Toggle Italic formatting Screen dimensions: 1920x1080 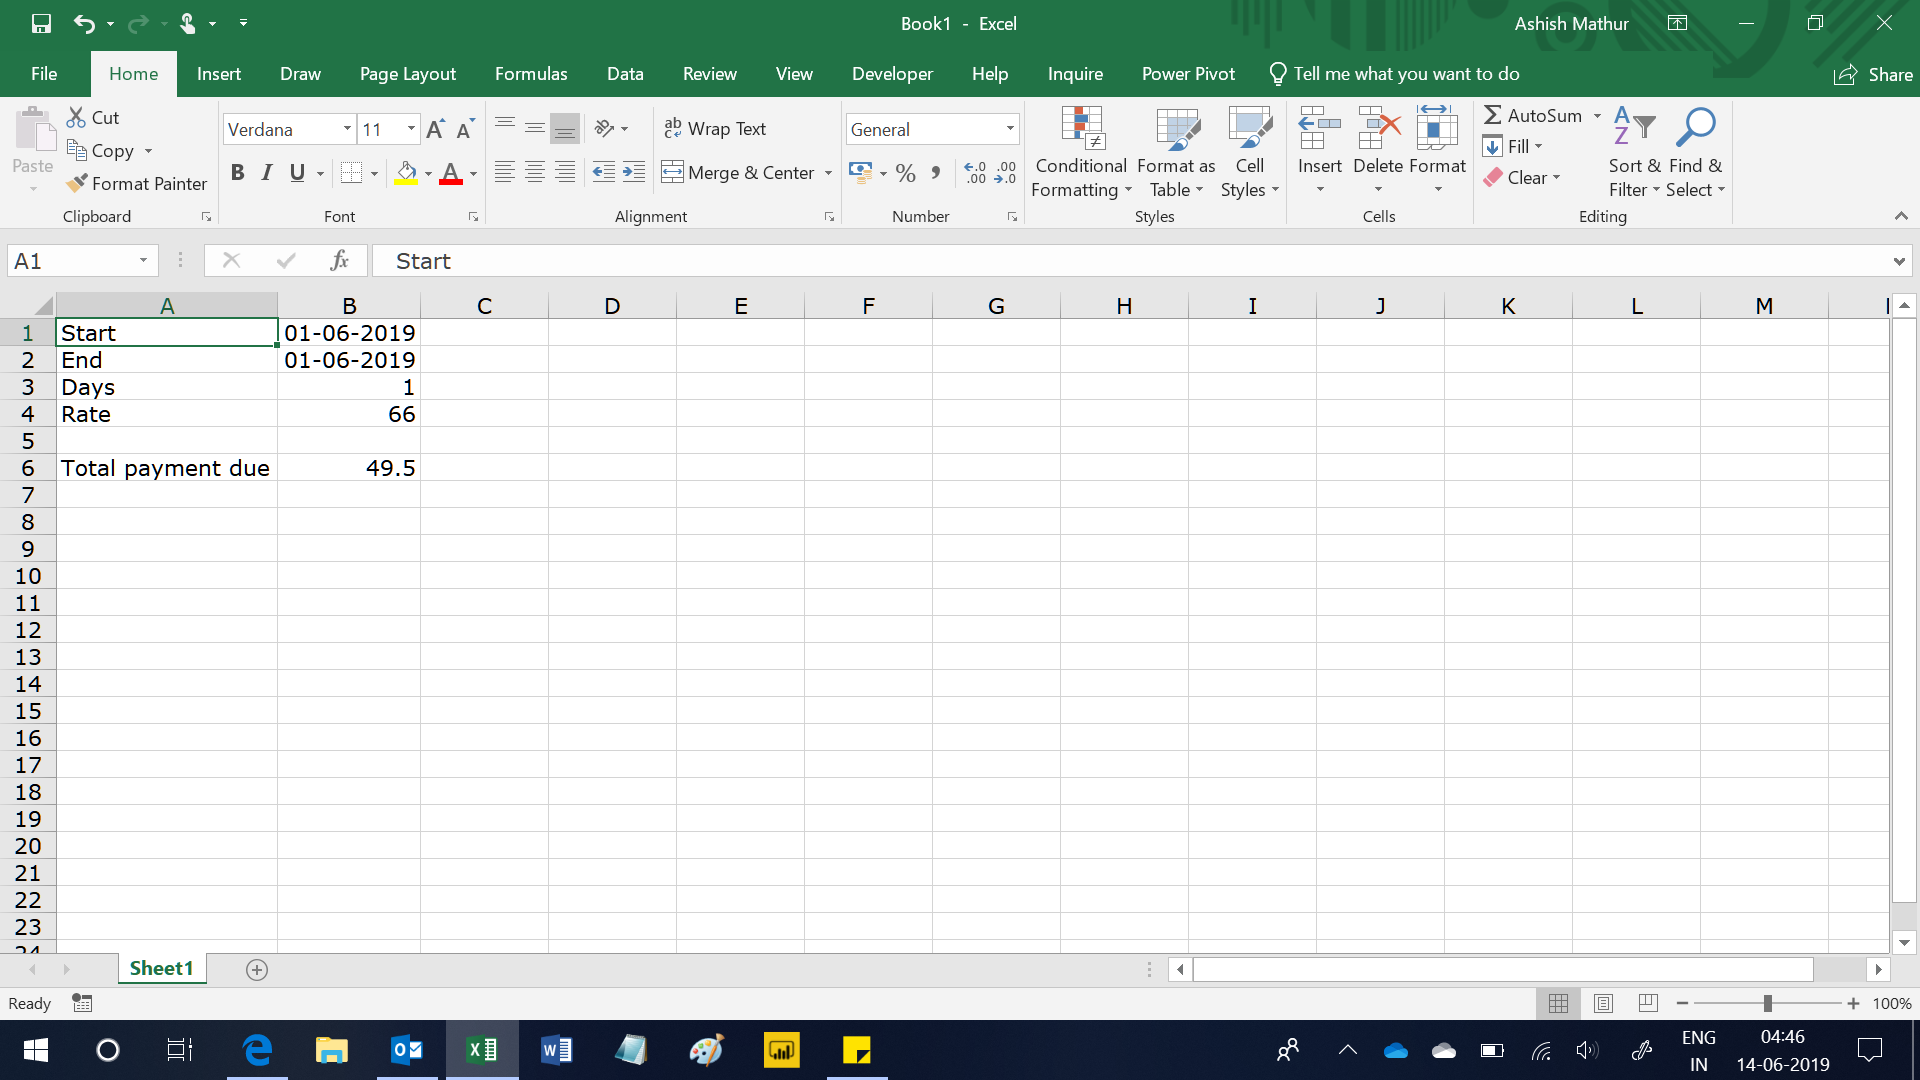[266, 172]
